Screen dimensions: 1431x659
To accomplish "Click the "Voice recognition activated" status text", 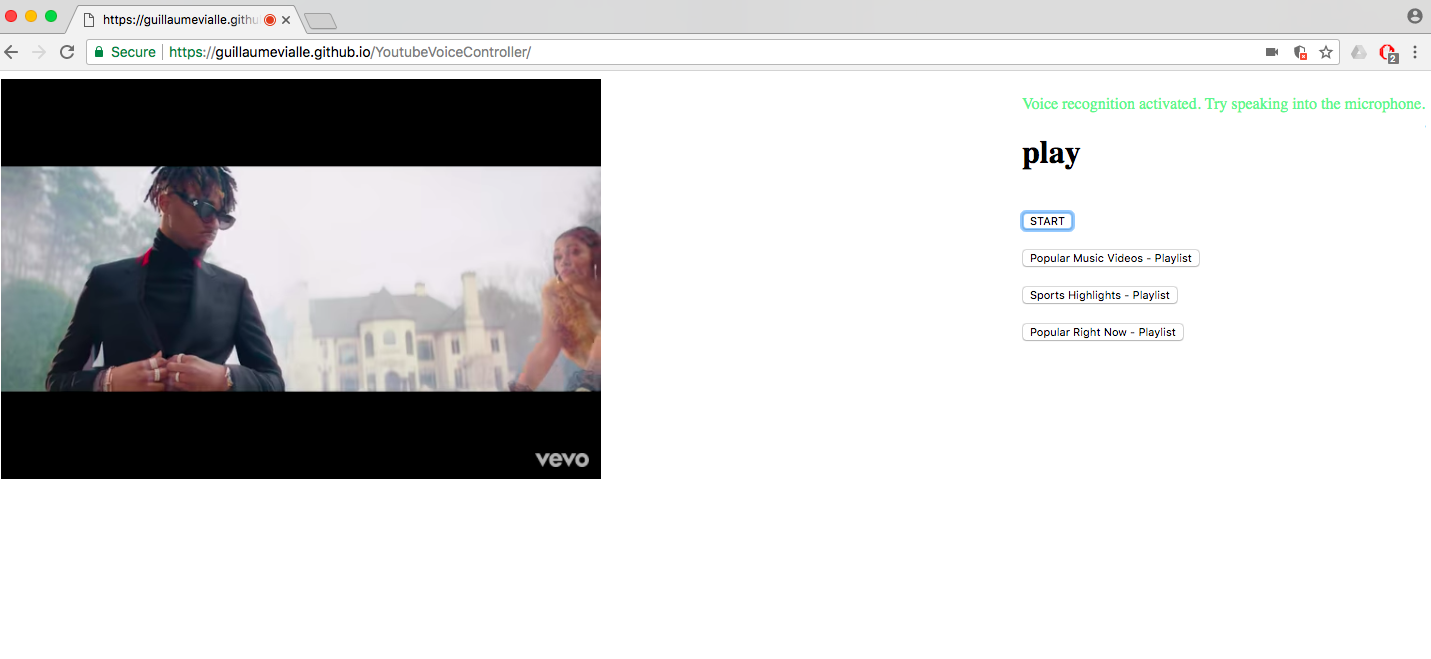I will pyautogui.click(x=1223, y=104).
